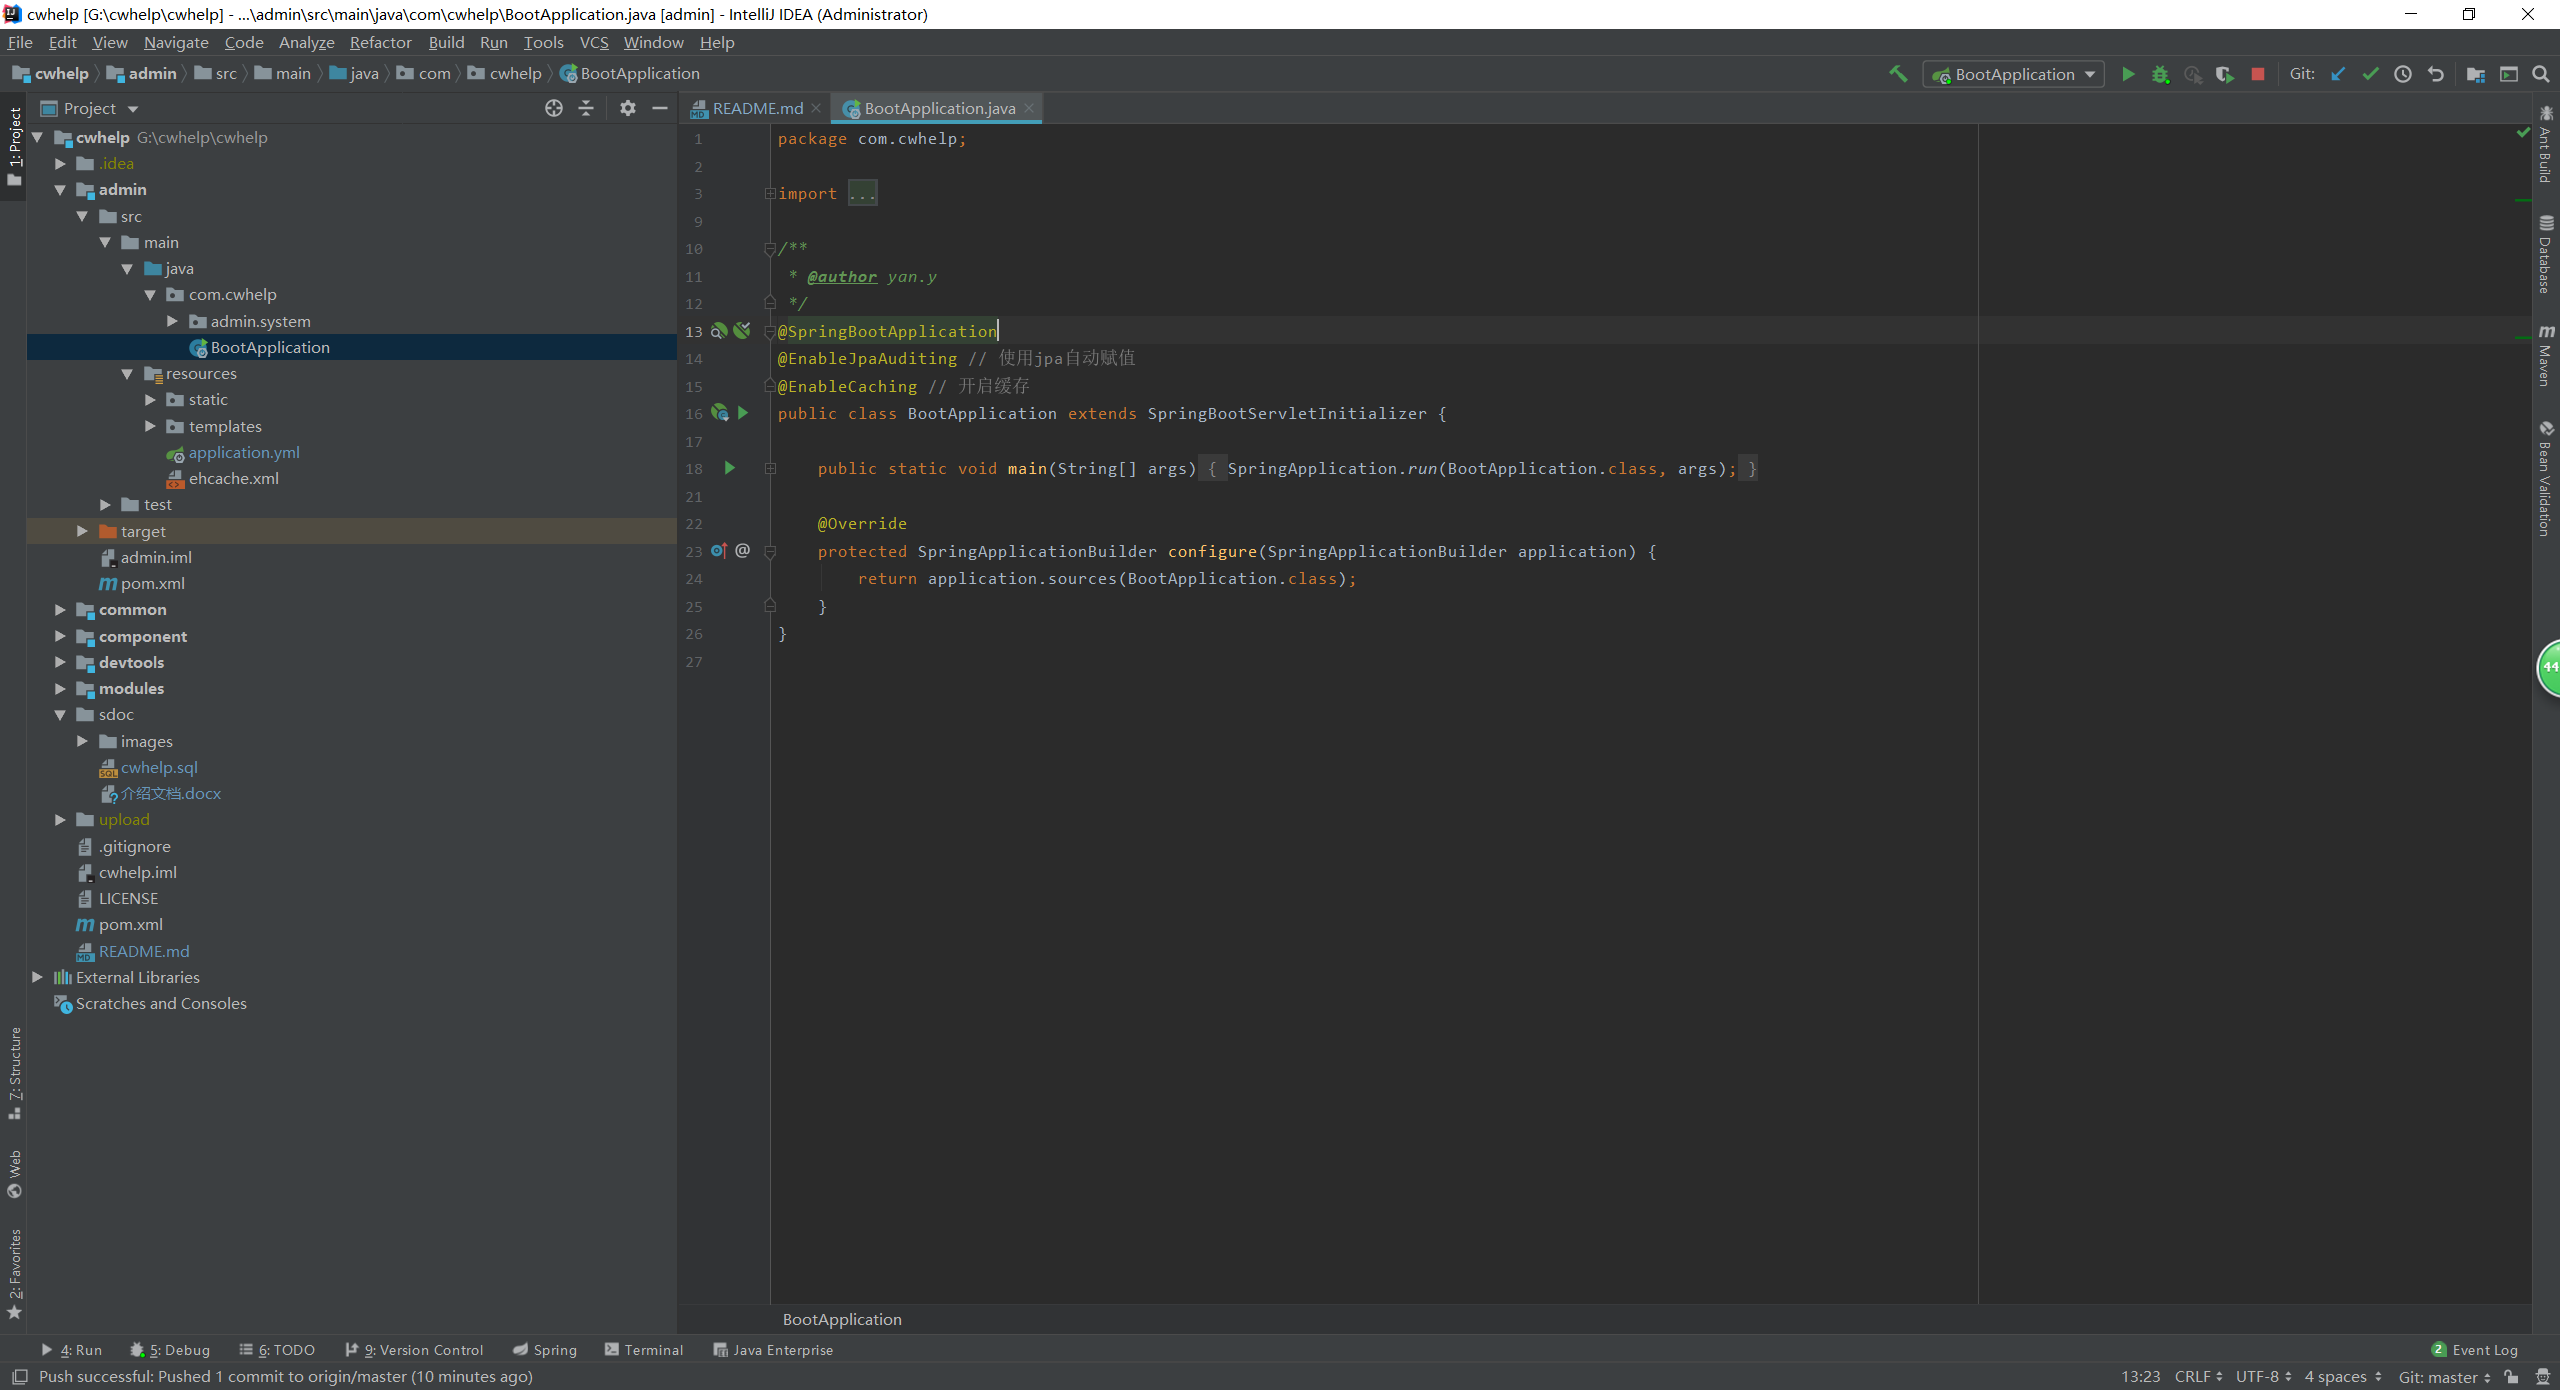Image resolution: width=2560 pixels, height=1390 pixels.
Task: Expand External Libraries node
Action: [37, 977]
